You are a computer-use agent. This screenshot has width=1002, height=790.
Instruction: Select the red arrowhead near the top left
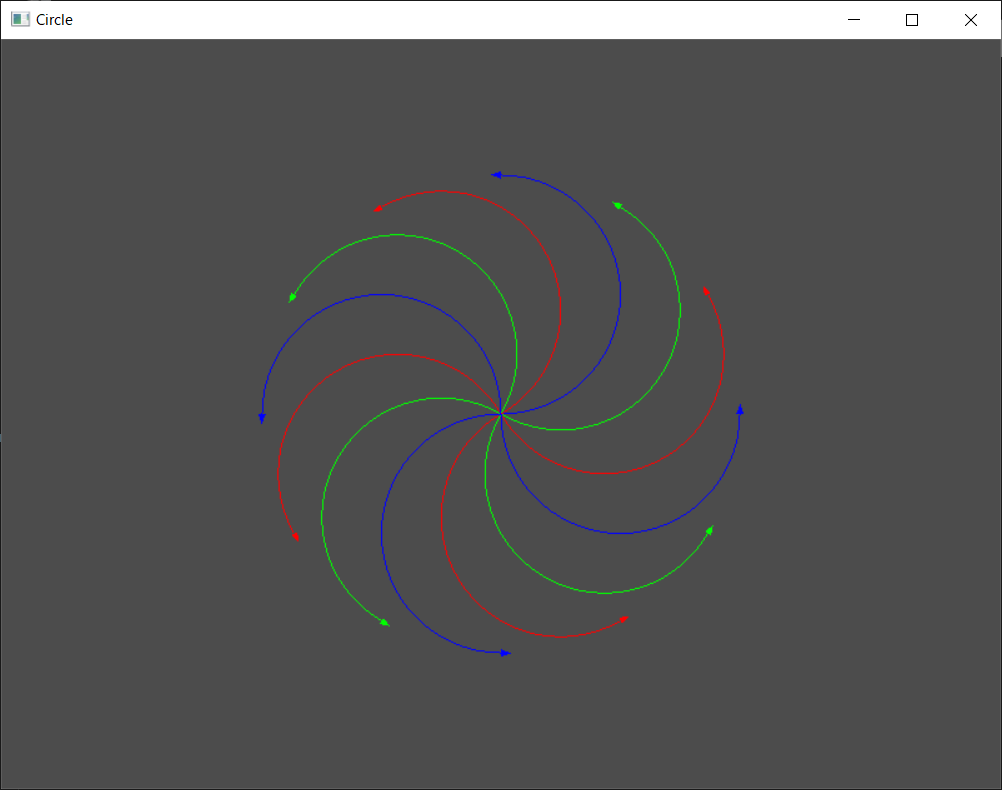tap(377, 208)
